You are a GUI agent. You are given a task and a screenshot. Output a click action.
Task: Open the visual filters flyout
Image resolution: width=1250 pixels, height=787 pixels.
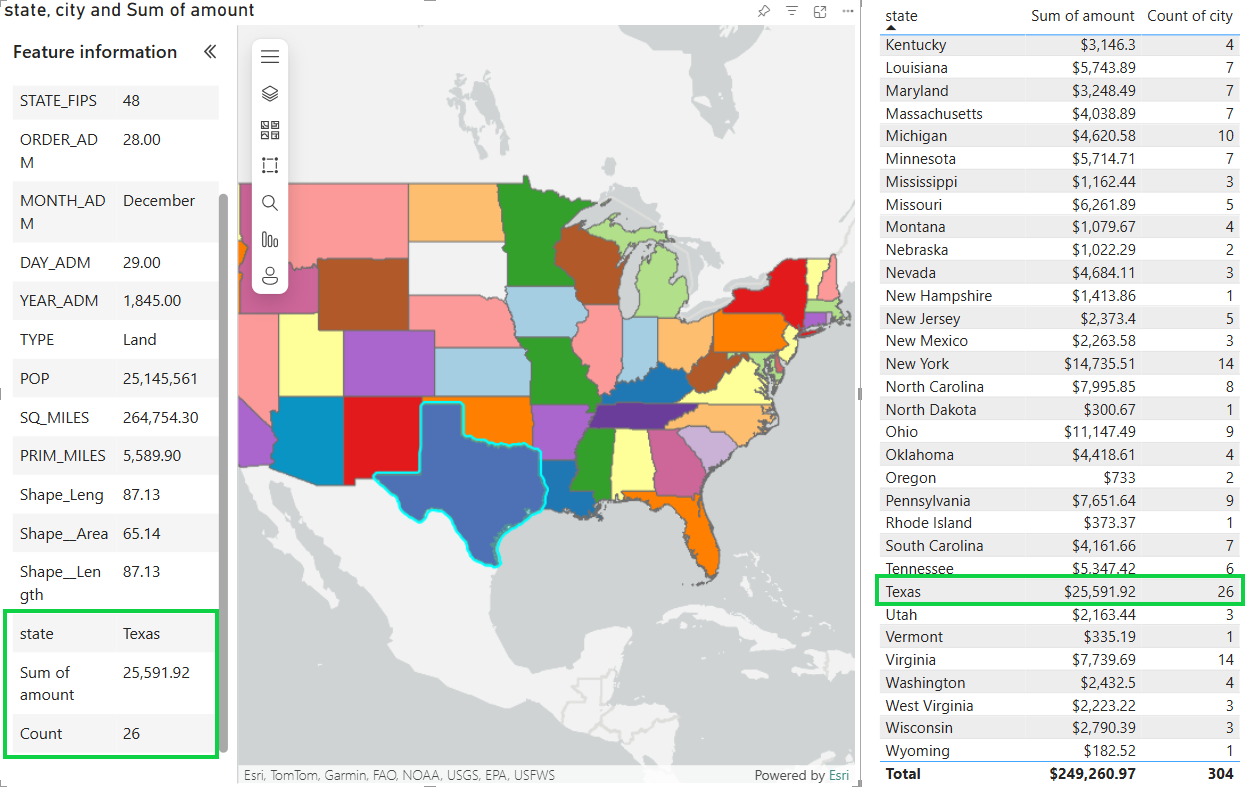point(791,11)
